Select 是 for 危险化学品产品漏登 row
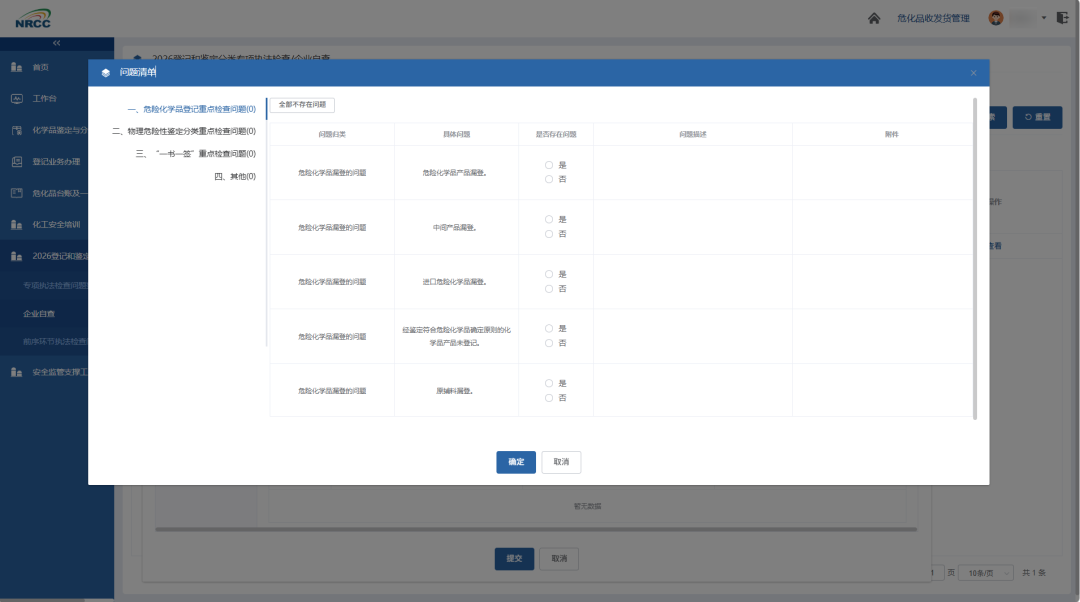 pyautogui.click(x=549, y=165)
